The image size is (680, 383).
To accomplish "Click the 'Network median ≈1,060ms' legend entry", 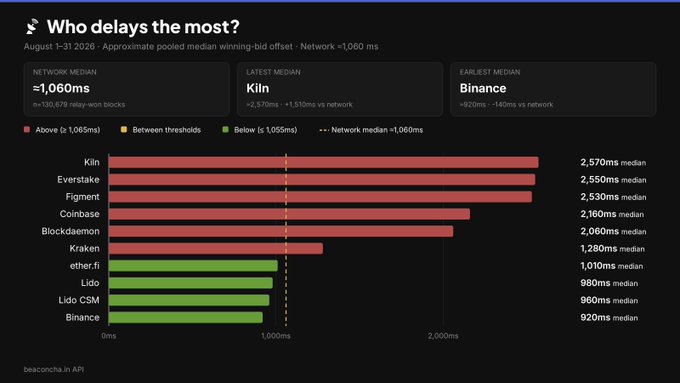I will (371, 130).
